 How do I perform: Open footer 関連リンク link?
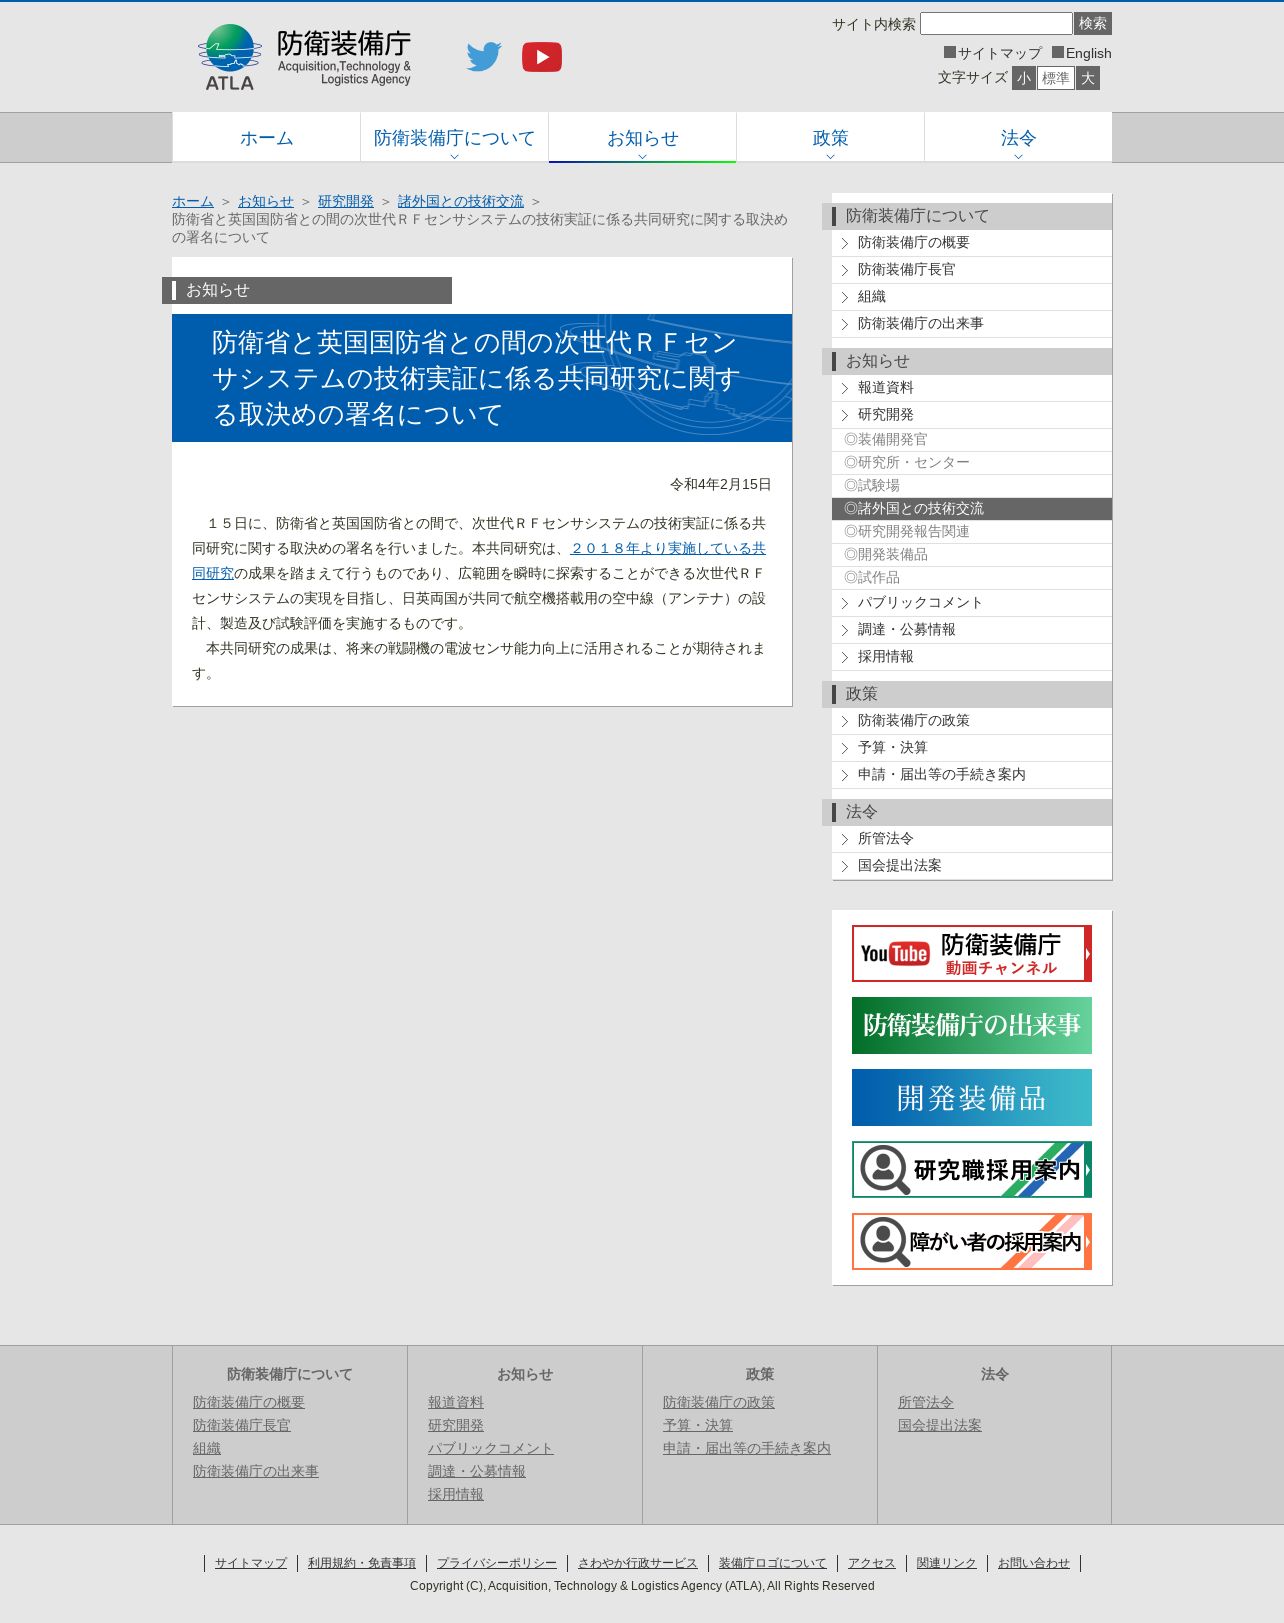coord(947,1563)
